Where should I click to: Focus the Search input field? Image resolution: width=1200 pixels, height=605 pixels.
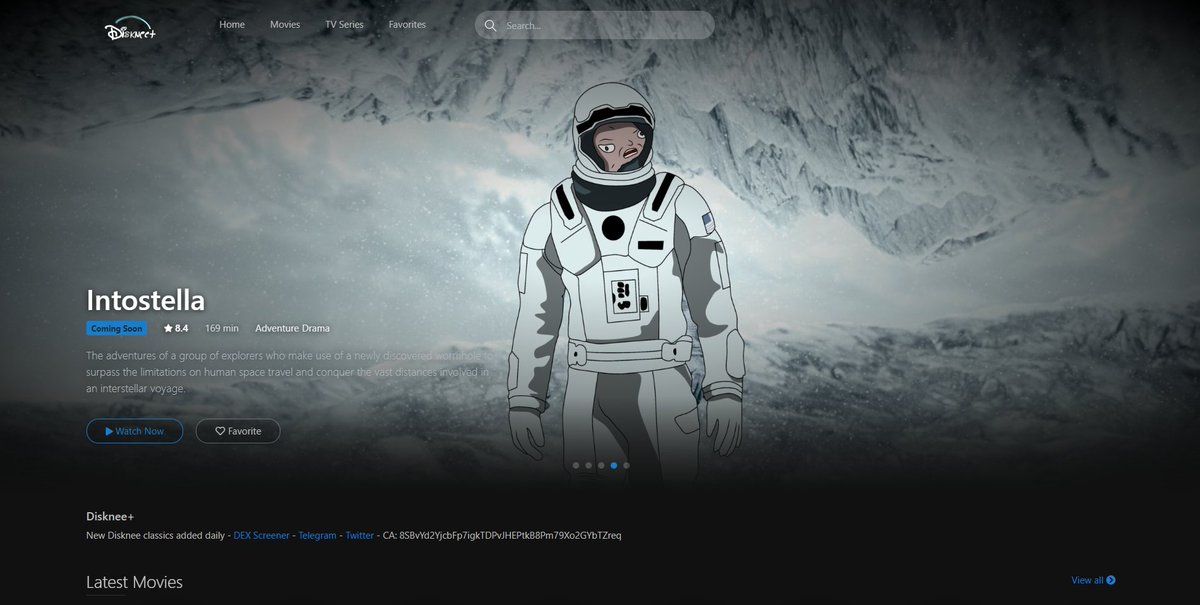point(594,25)
